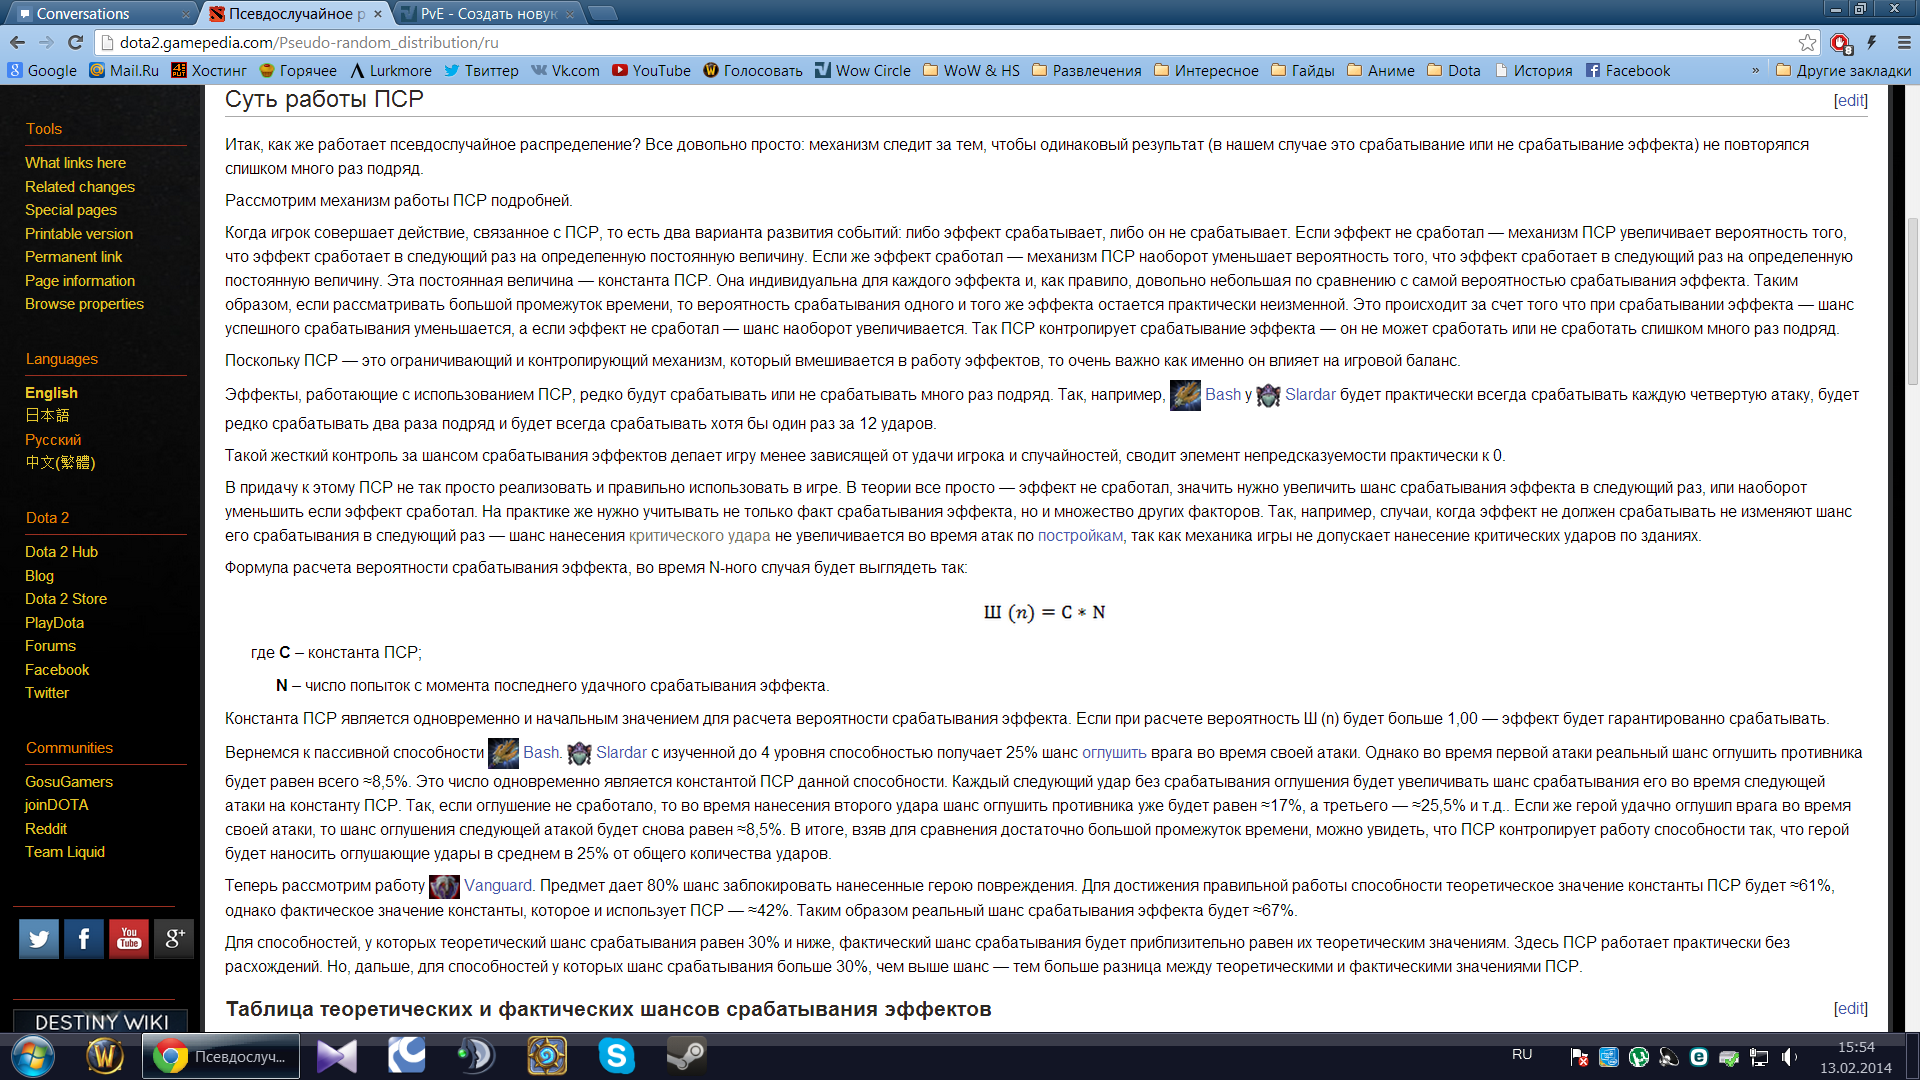Follow the критического удара link
Screen dimensions: 1920x1080
point(699,536)
